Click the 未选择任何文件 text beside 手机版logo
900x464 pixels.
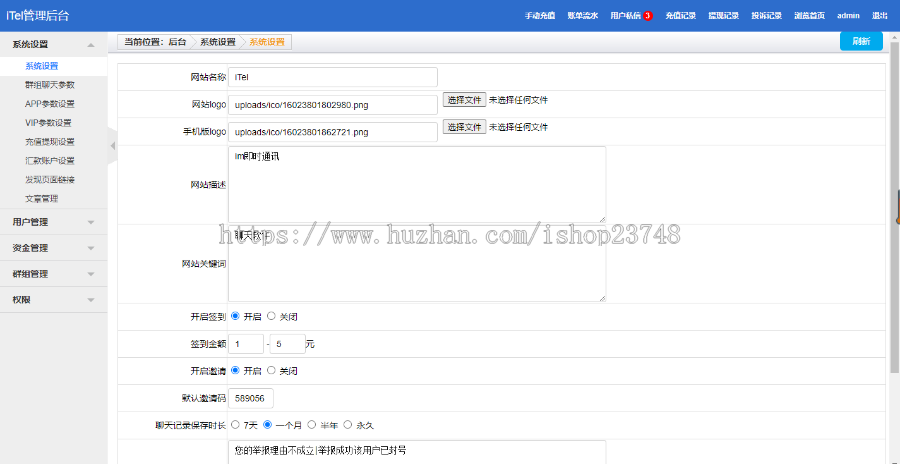518,127
